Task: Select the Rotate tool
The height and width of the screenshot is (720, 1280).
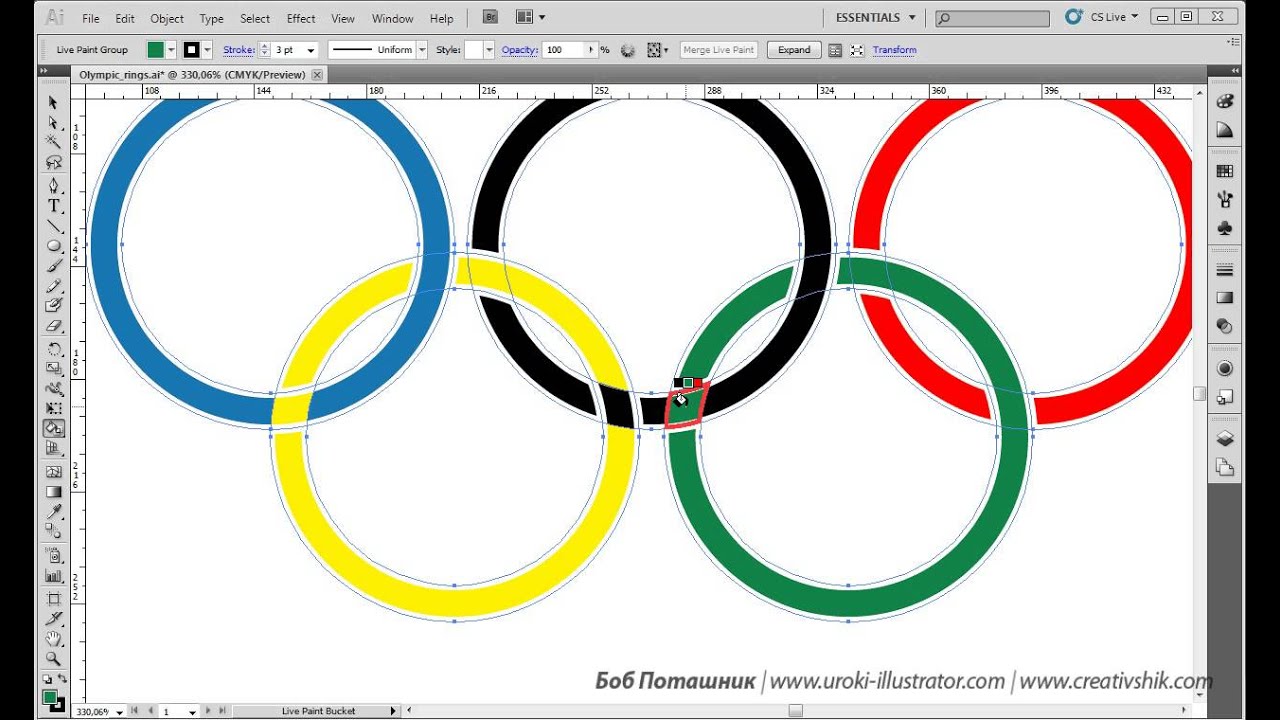Action: pos(53,349)
